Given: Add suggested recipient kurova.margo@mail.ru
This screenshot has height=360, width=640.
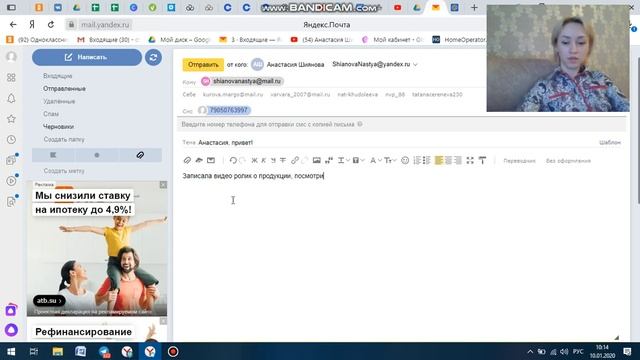Looking at the screenshot, I should click(x=233, y=94).
